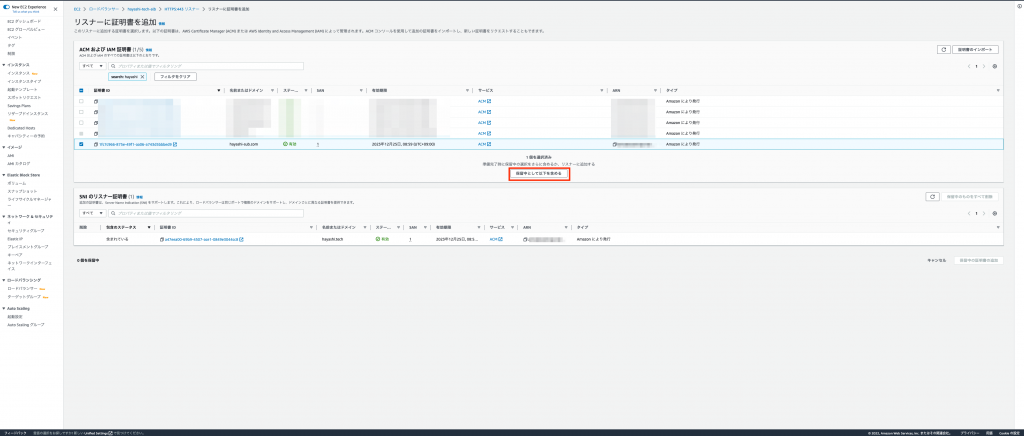1024x436 pixels.
Task: Go to ターゲットグループ in the sidebar
Action: coord(24,297)
